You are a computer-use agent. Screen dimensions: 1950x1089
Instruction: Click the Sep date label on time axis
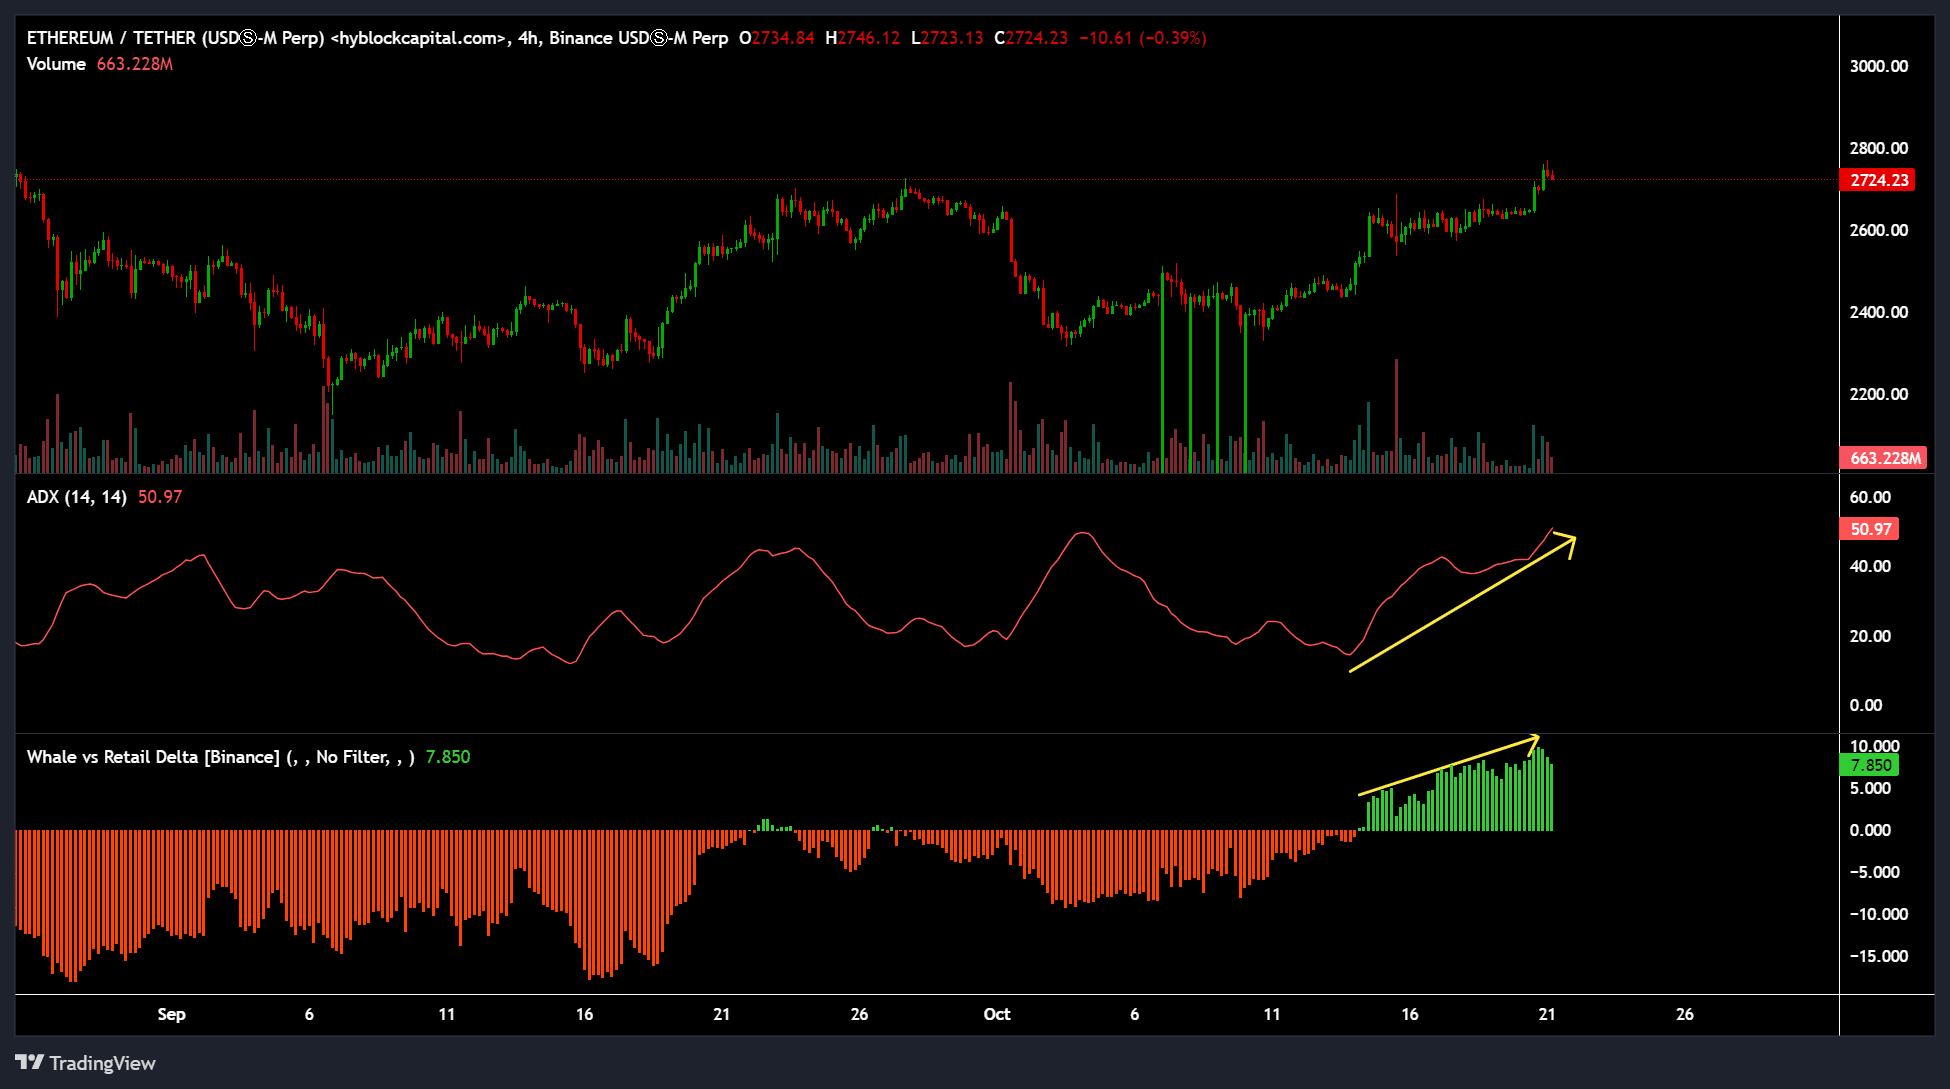(x=171, y=1014)
